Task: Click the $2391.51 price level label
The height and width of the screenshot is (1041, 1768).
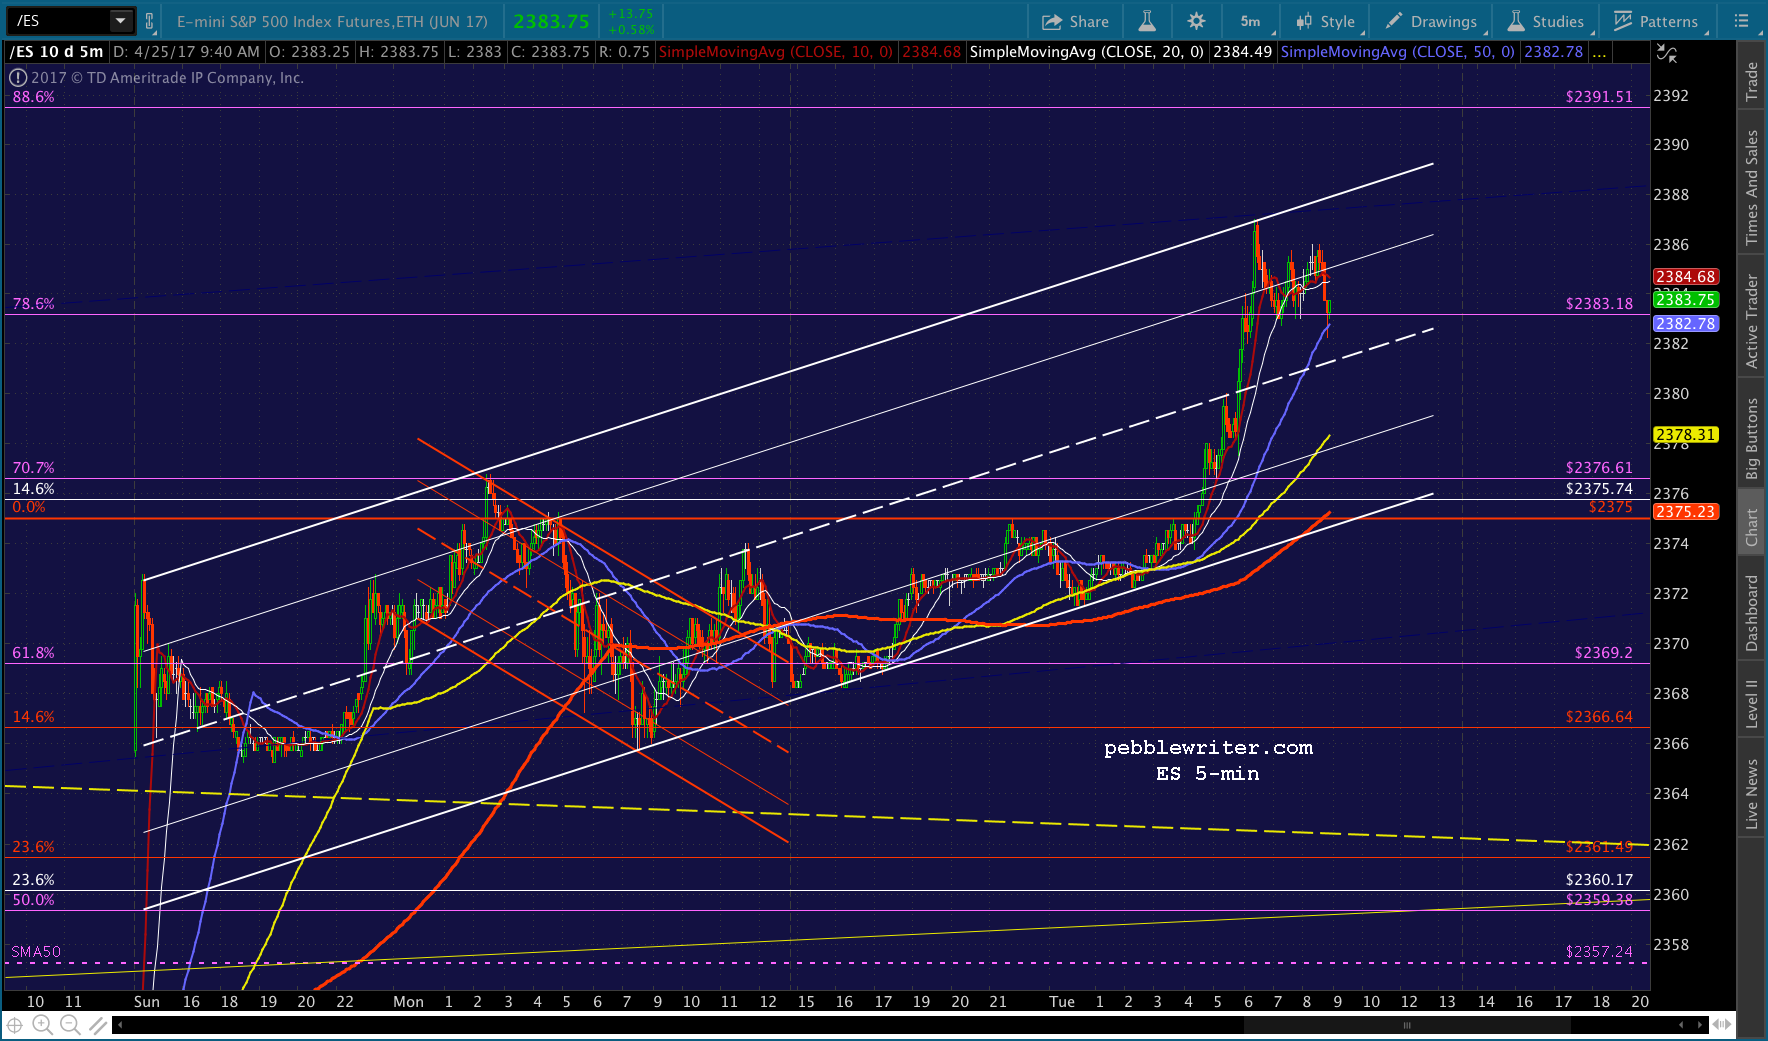Action: [1599, 97]
